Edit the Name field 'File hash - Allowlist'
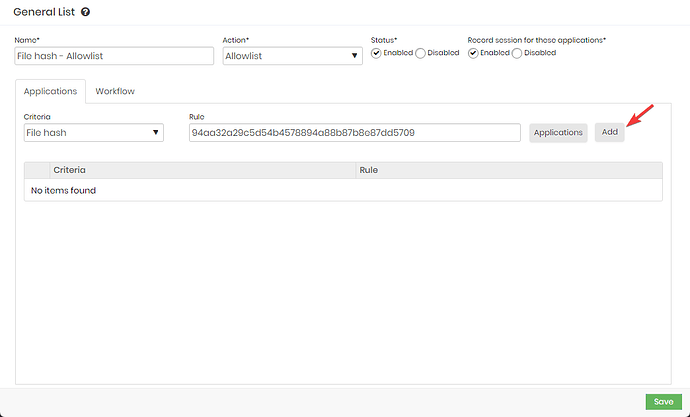690x417 pixels. [x=114, y=56]
